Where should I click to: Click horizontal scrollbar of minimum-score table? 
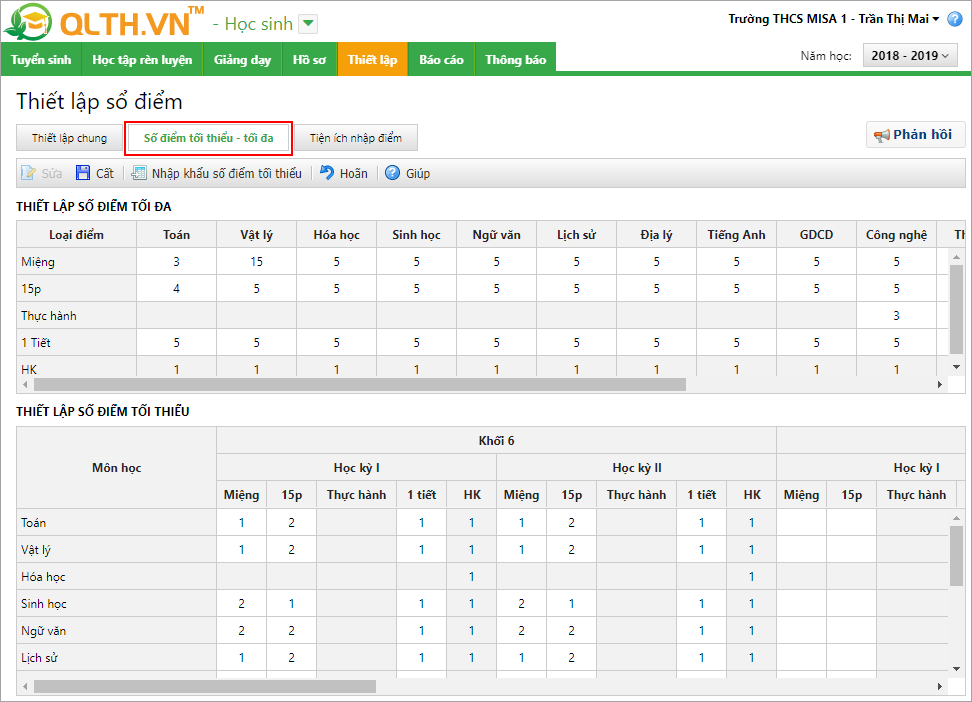tap(205, 686)
